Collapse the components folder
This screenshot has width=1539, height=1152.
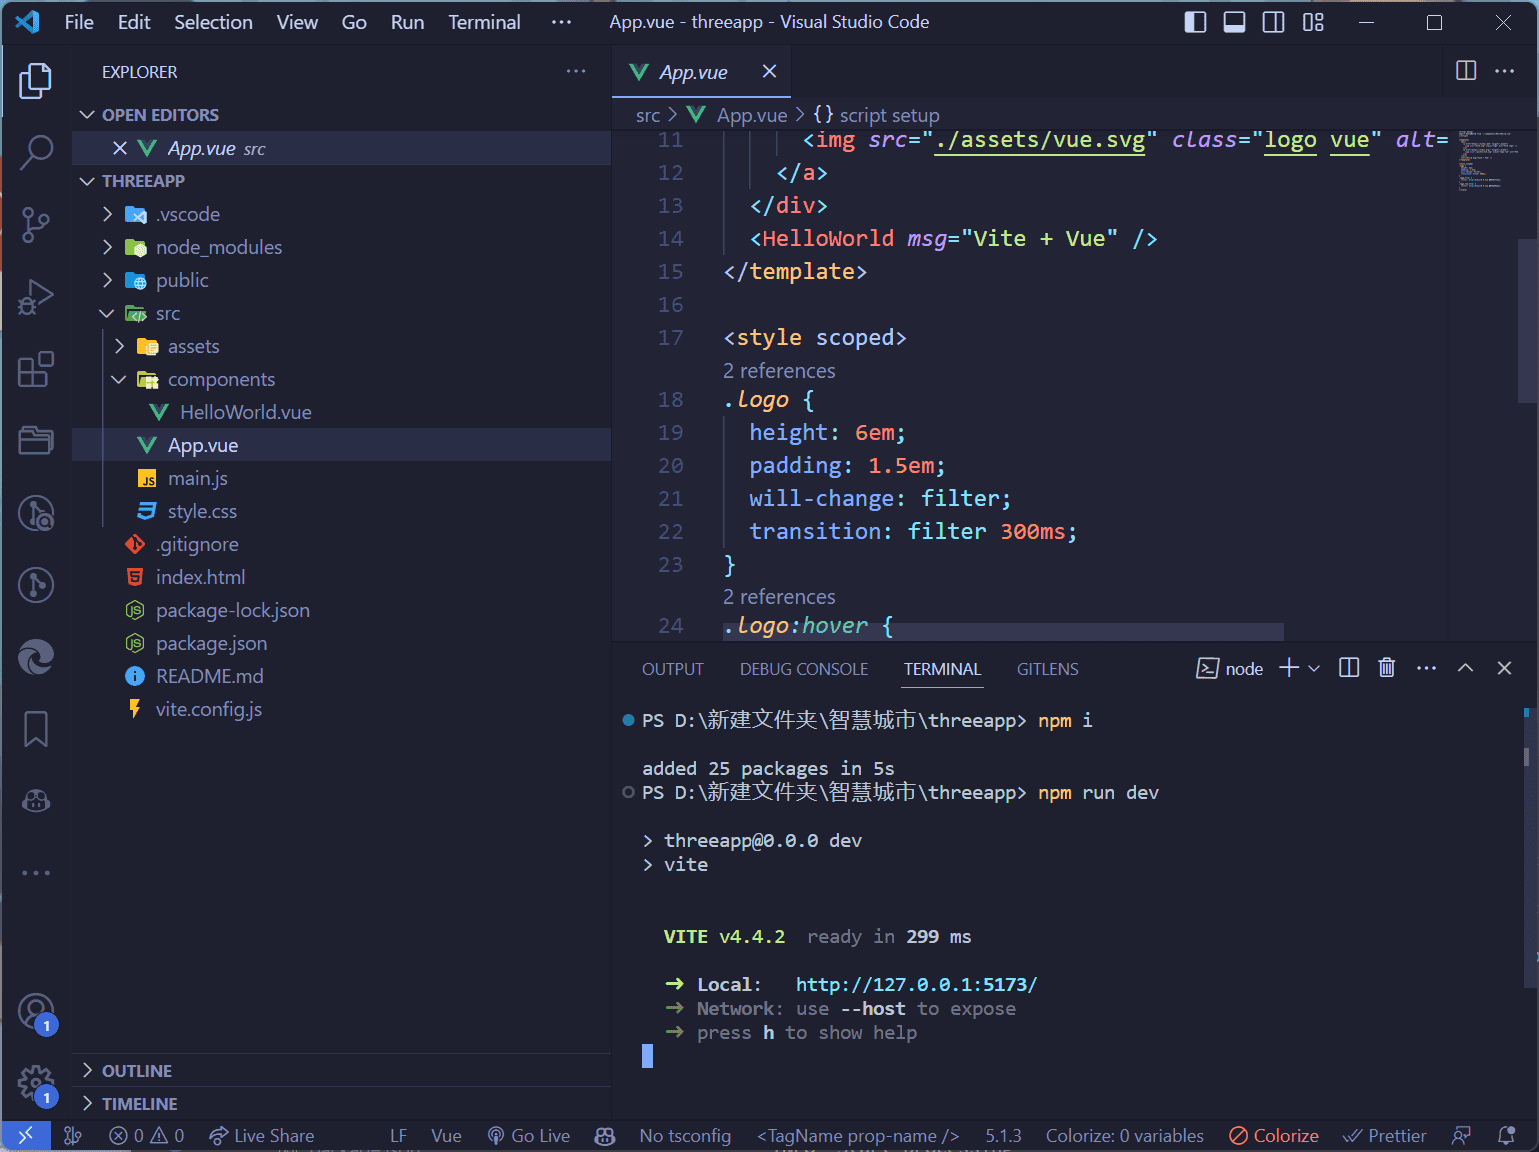tap(119, 379)
